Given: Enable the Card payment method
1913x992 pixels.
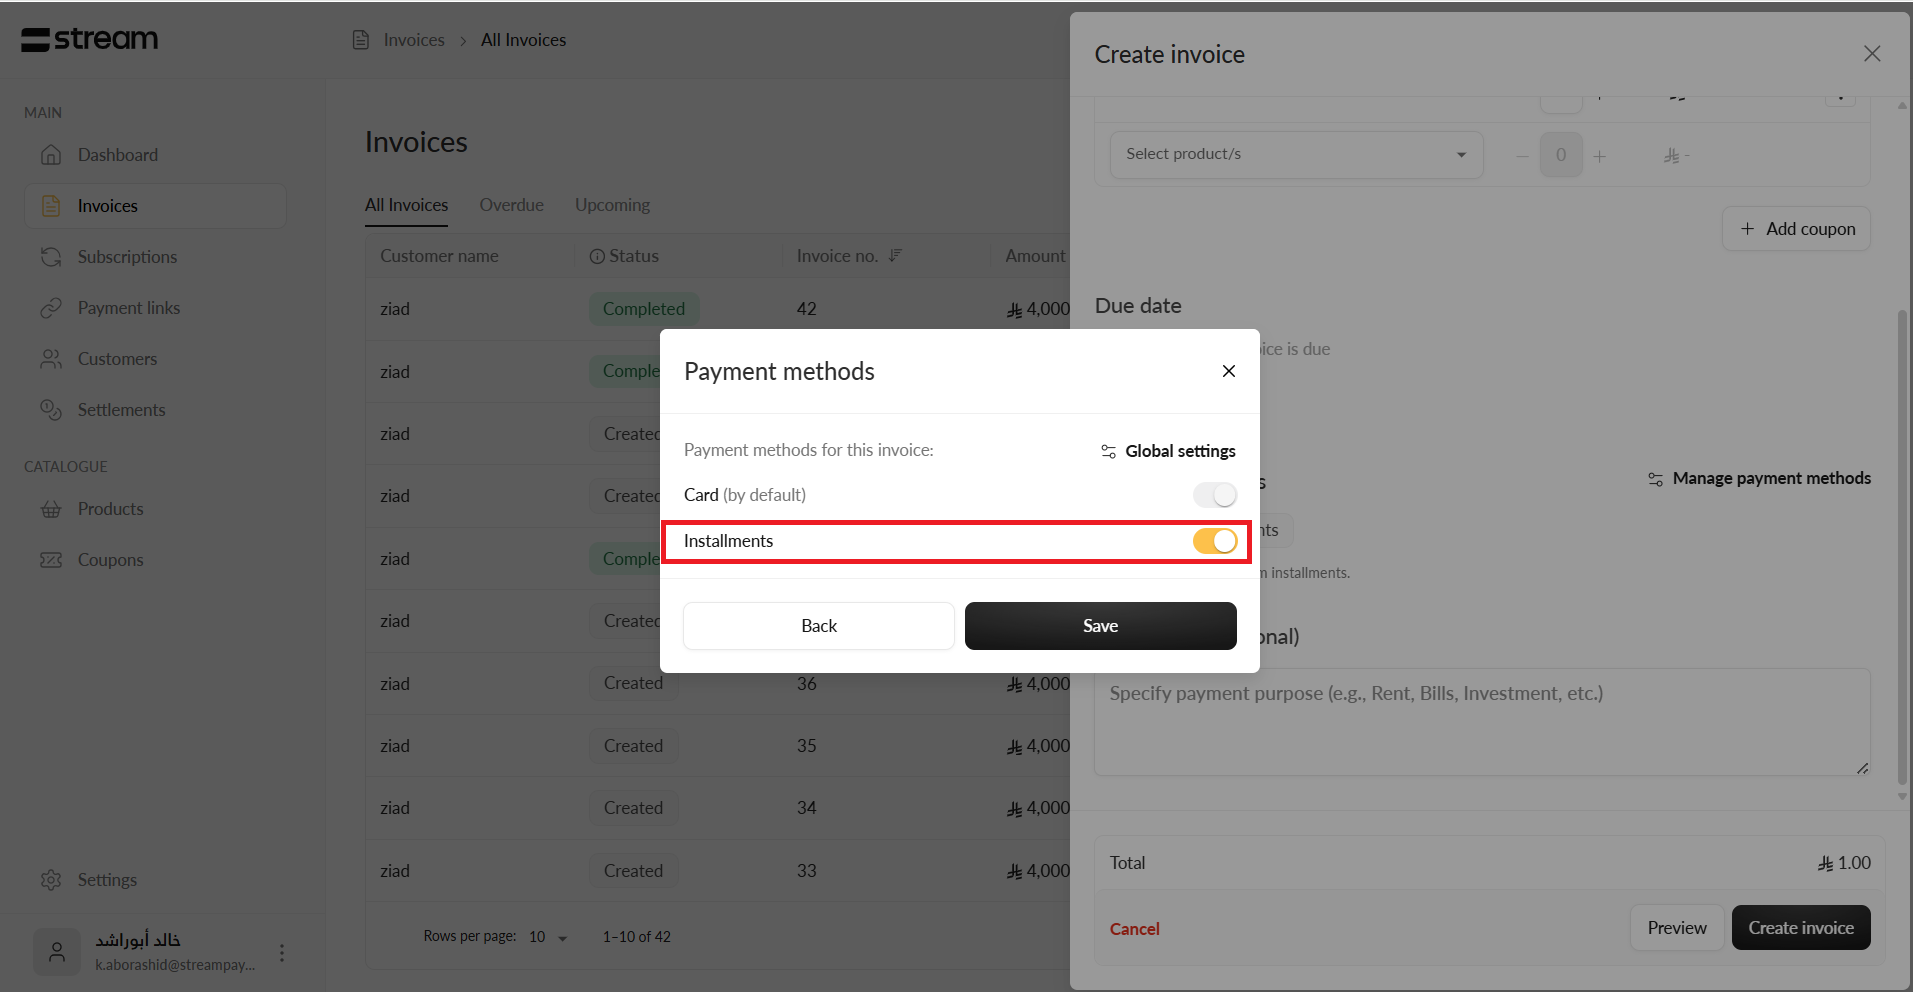Looking at the screenshot, I should 1214,495.
